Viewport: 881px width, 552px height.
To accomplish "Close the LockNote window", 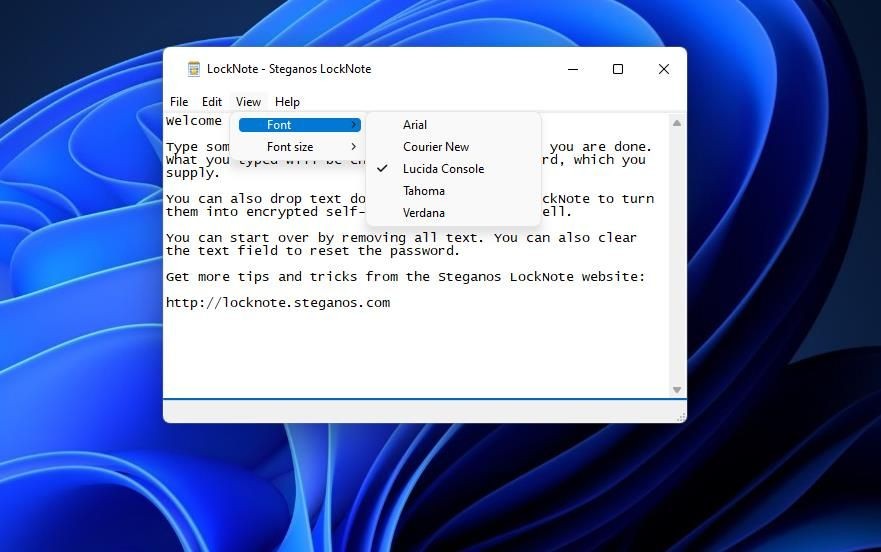I will pos(664,69).
